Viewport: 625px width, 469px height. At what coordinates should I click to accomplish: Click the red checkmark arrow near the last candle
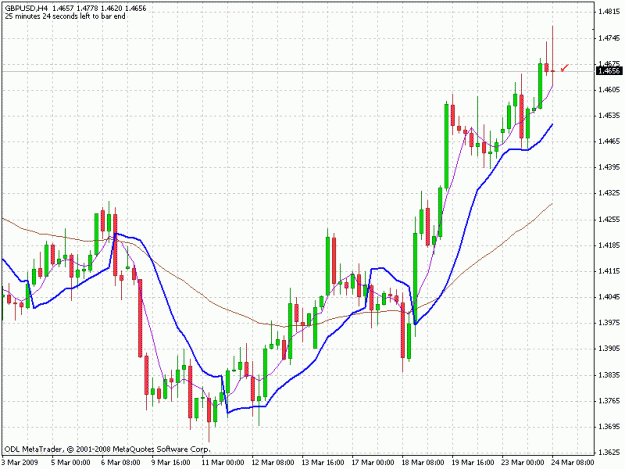point(565,68)
